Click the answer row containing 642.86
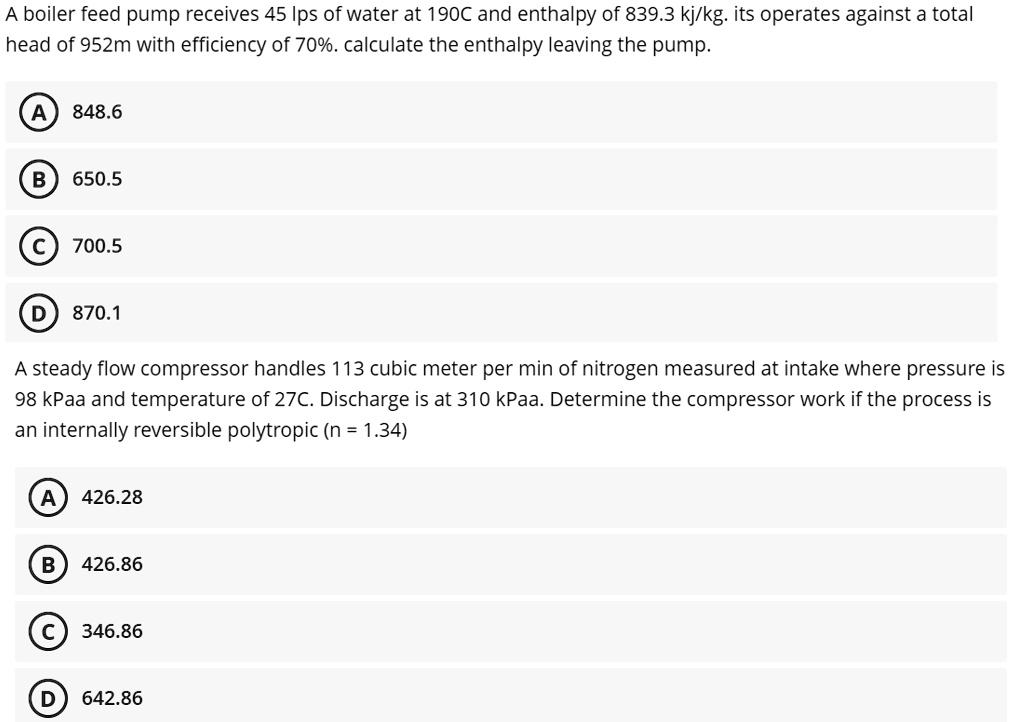Viewport: 1009px width, 722px height. pos(500,697)
